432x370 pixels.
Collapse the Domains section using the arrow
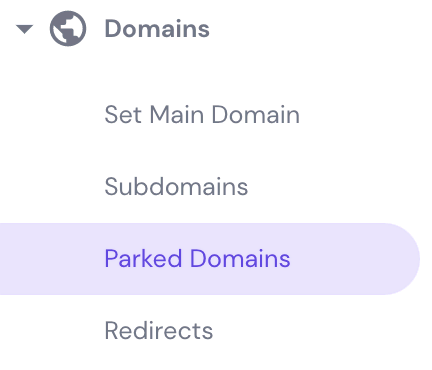[x=25, y=29]
